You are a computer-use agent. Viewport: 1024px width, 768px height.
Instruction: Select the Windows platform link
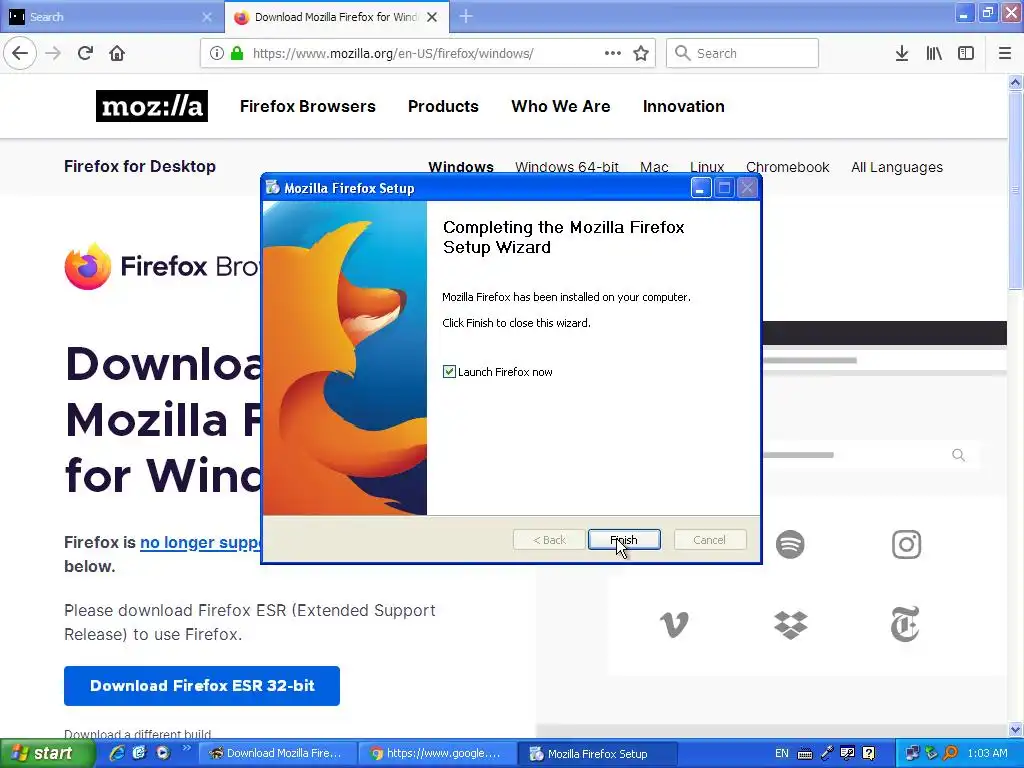coord(461,167)
